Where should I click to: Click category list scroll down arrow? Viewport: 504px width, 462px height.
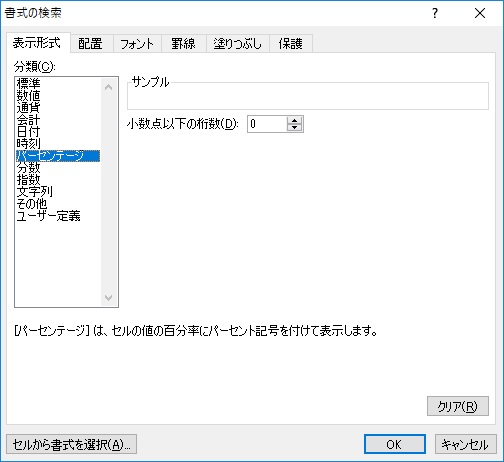click(109, 297)
